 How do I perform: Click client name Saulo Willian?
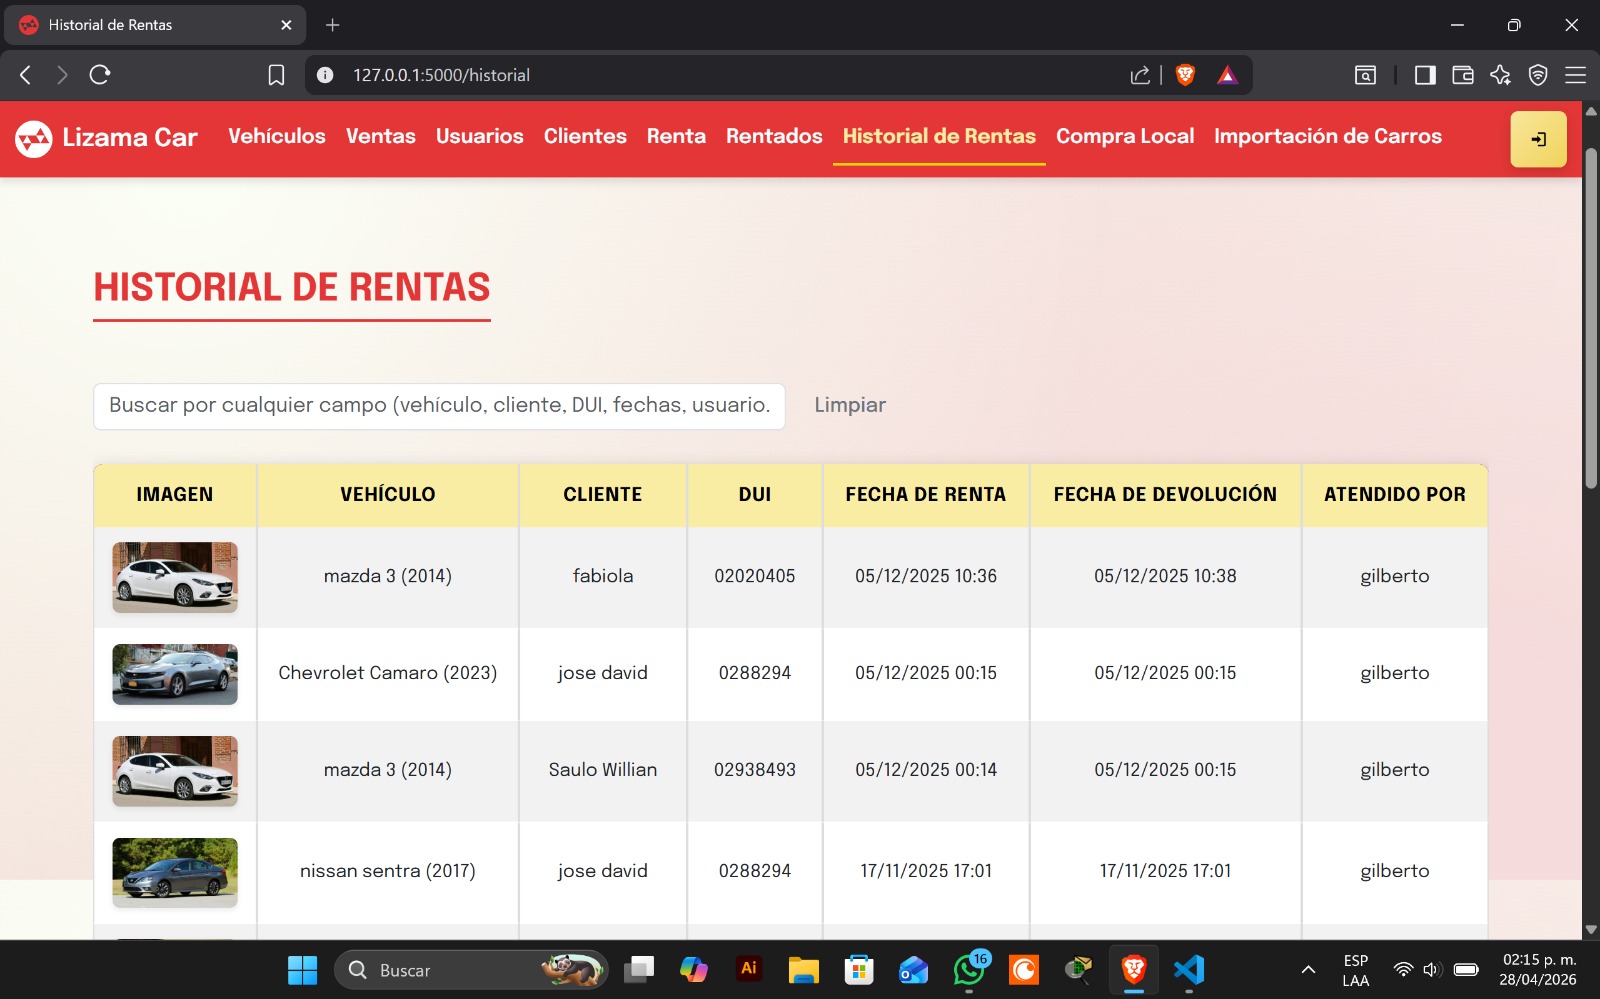(603, 770)
